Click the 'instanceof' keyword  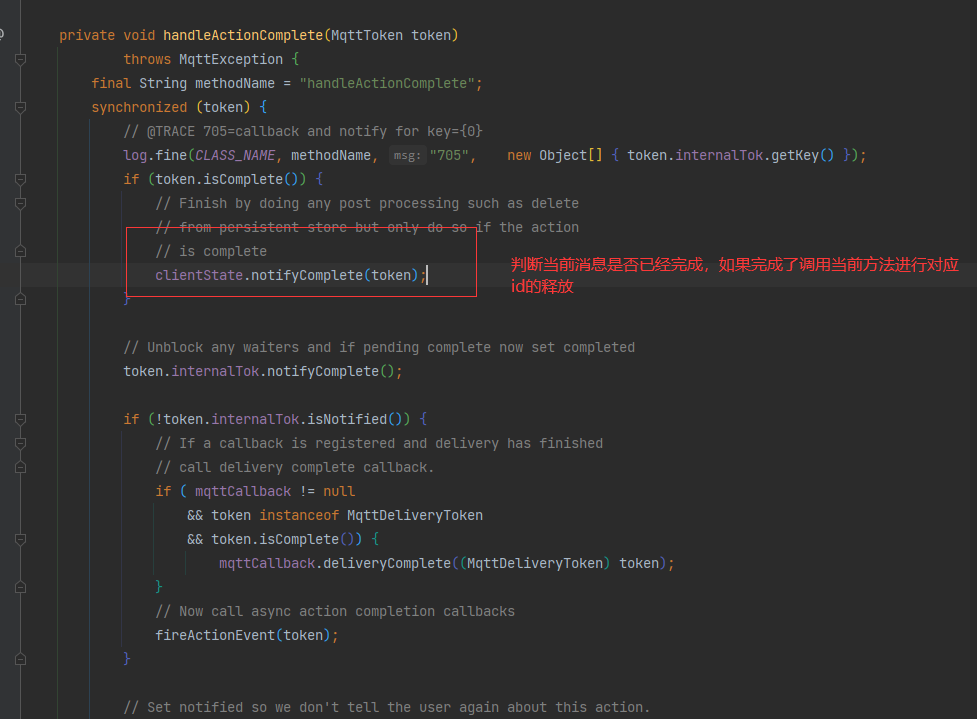click(299, 515)
